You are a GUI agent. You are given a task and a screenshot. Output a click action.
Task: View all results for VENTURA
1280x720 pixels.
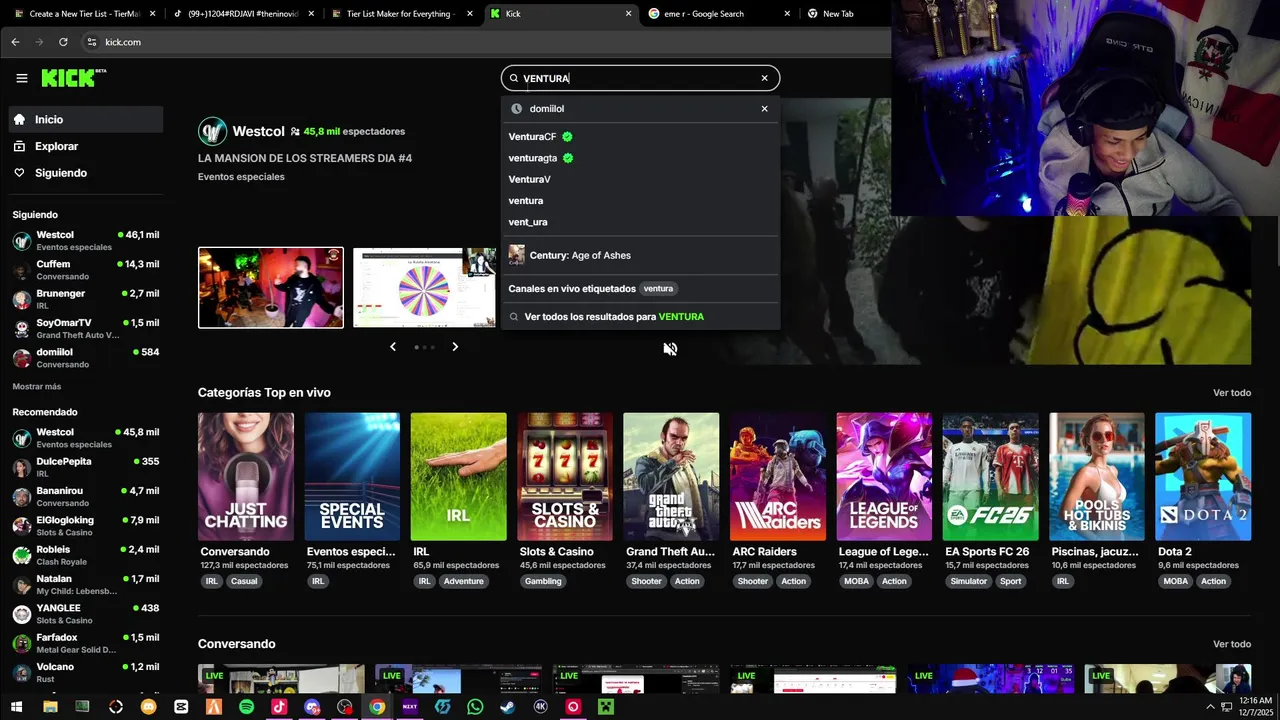(x=640, y=316)
